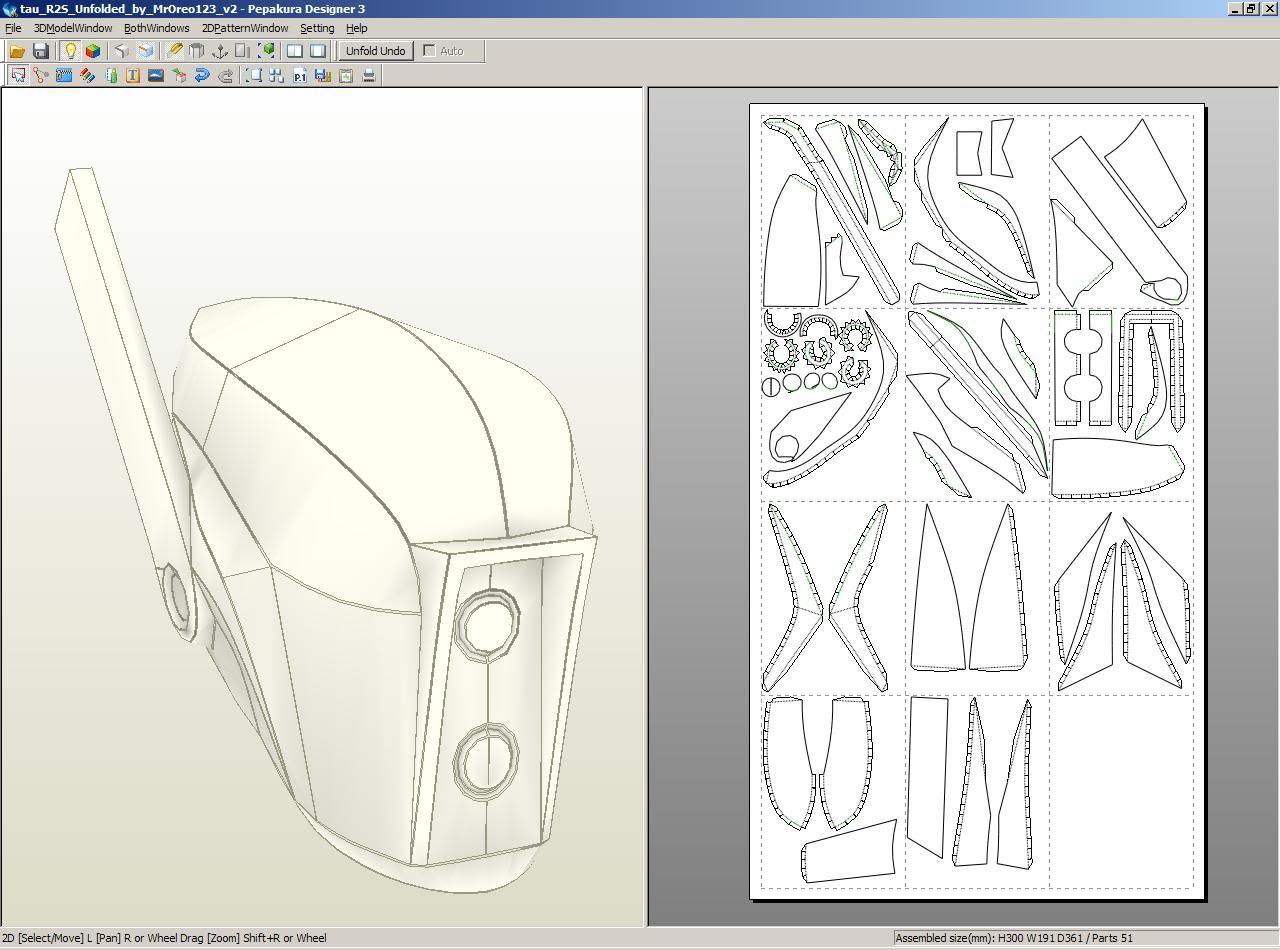Screen dimensions: 1280x950
Task: Open the BothWindows menu
Action: point(156,28)
